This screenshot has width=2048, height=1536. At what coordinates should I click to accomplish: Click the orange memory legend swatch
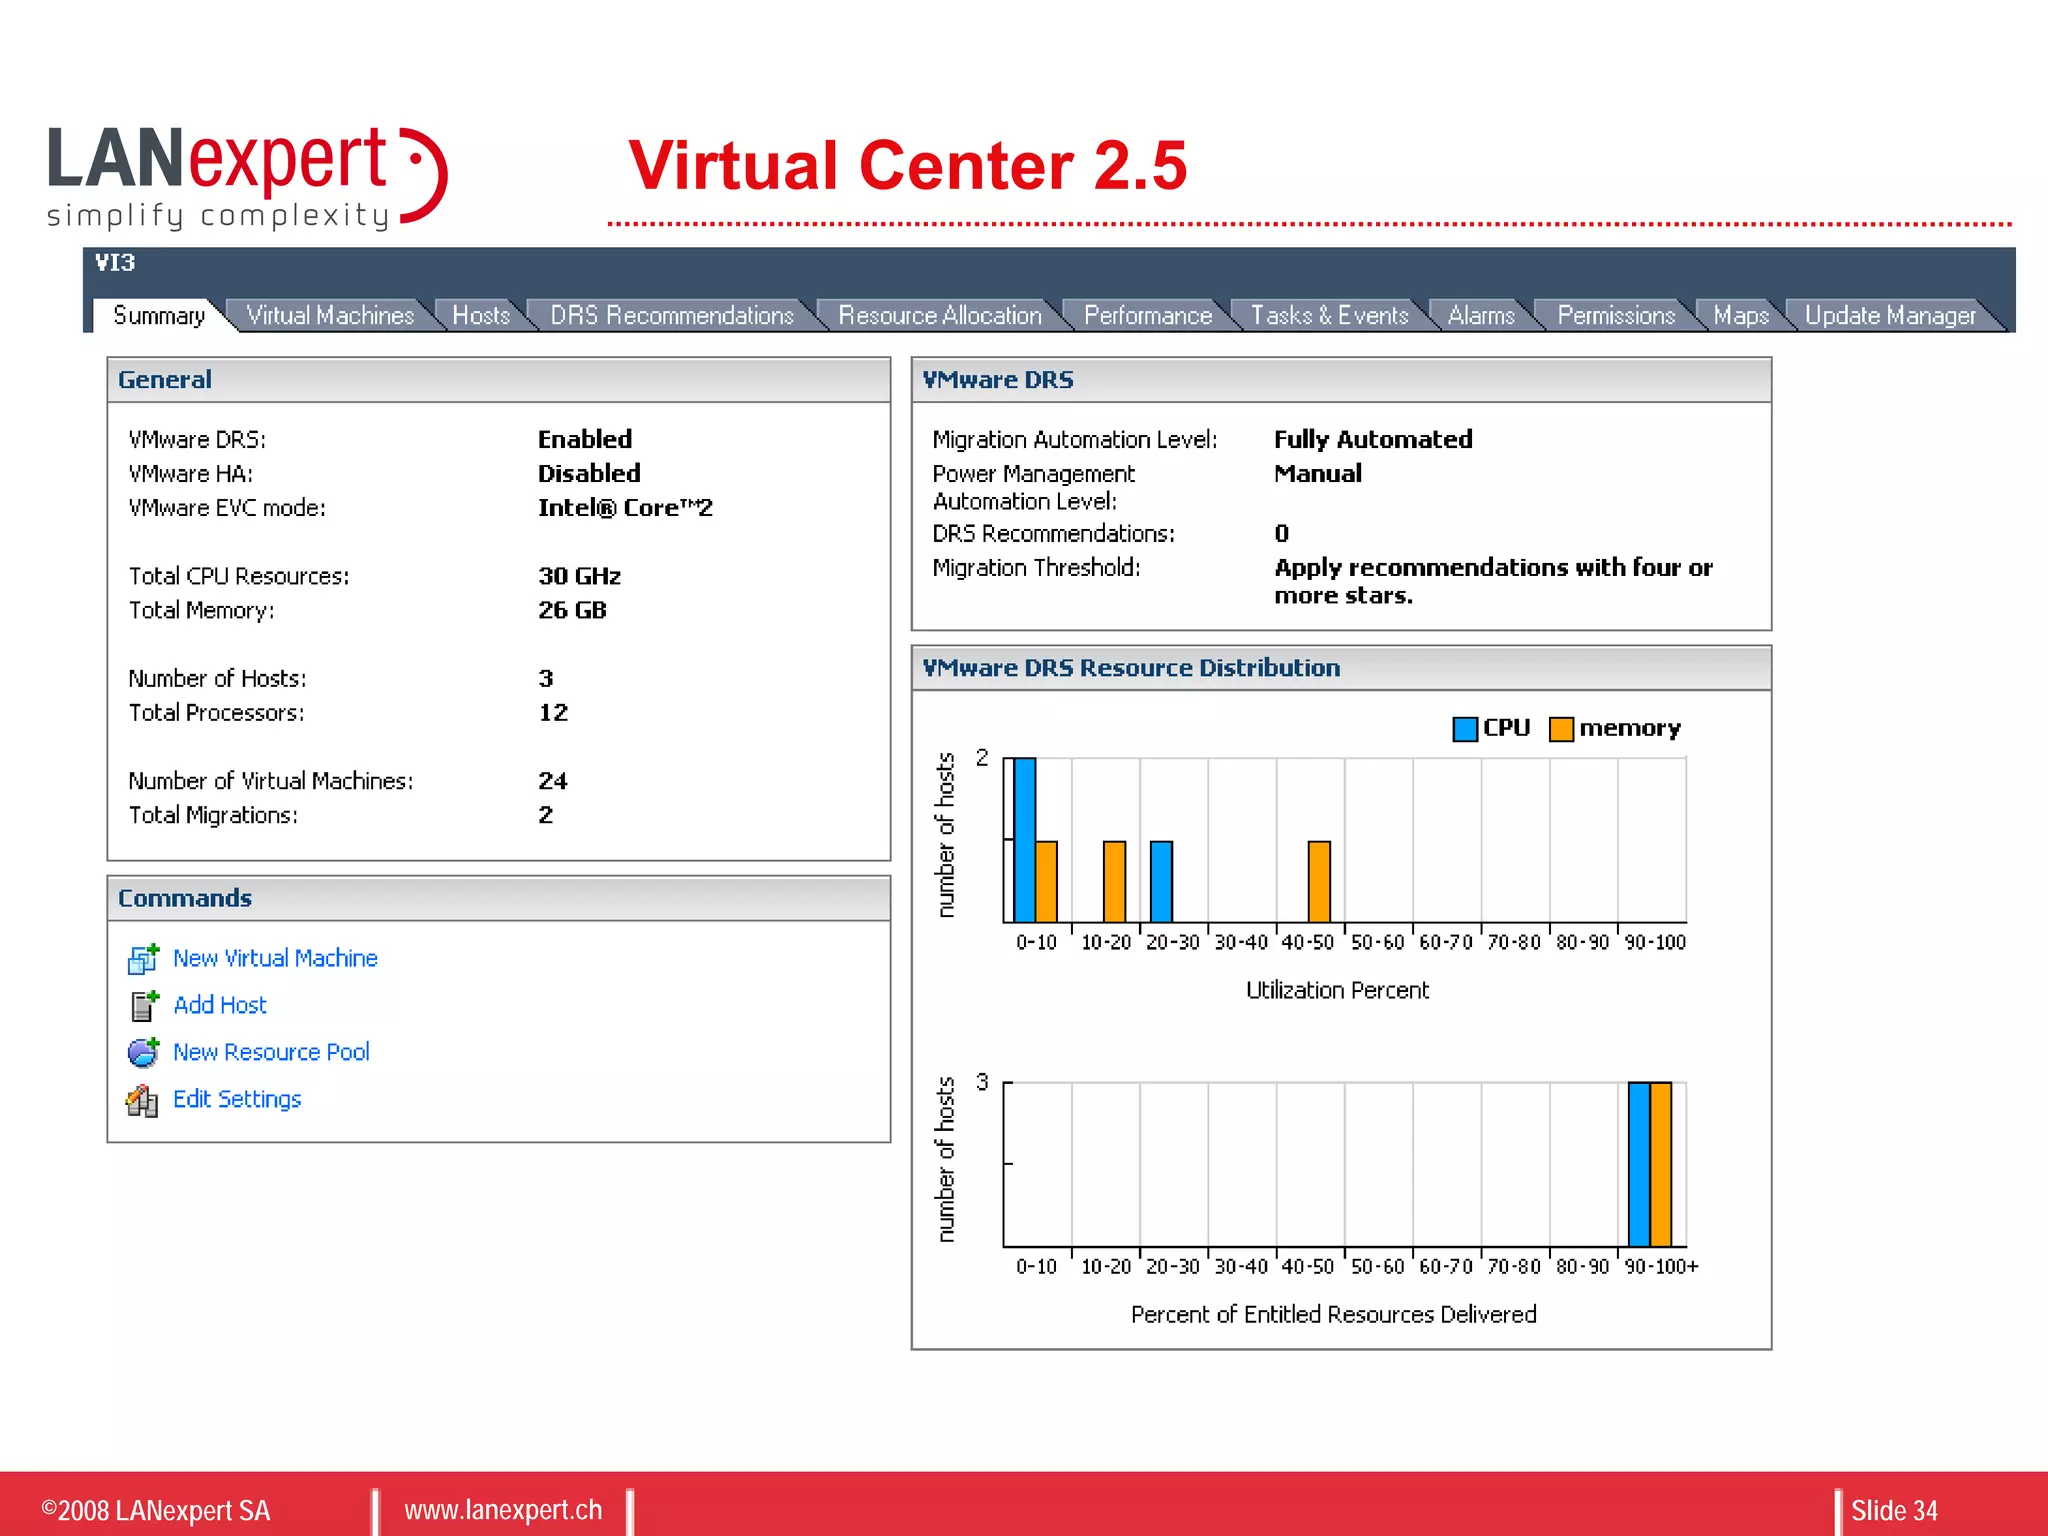(1561, 729)
